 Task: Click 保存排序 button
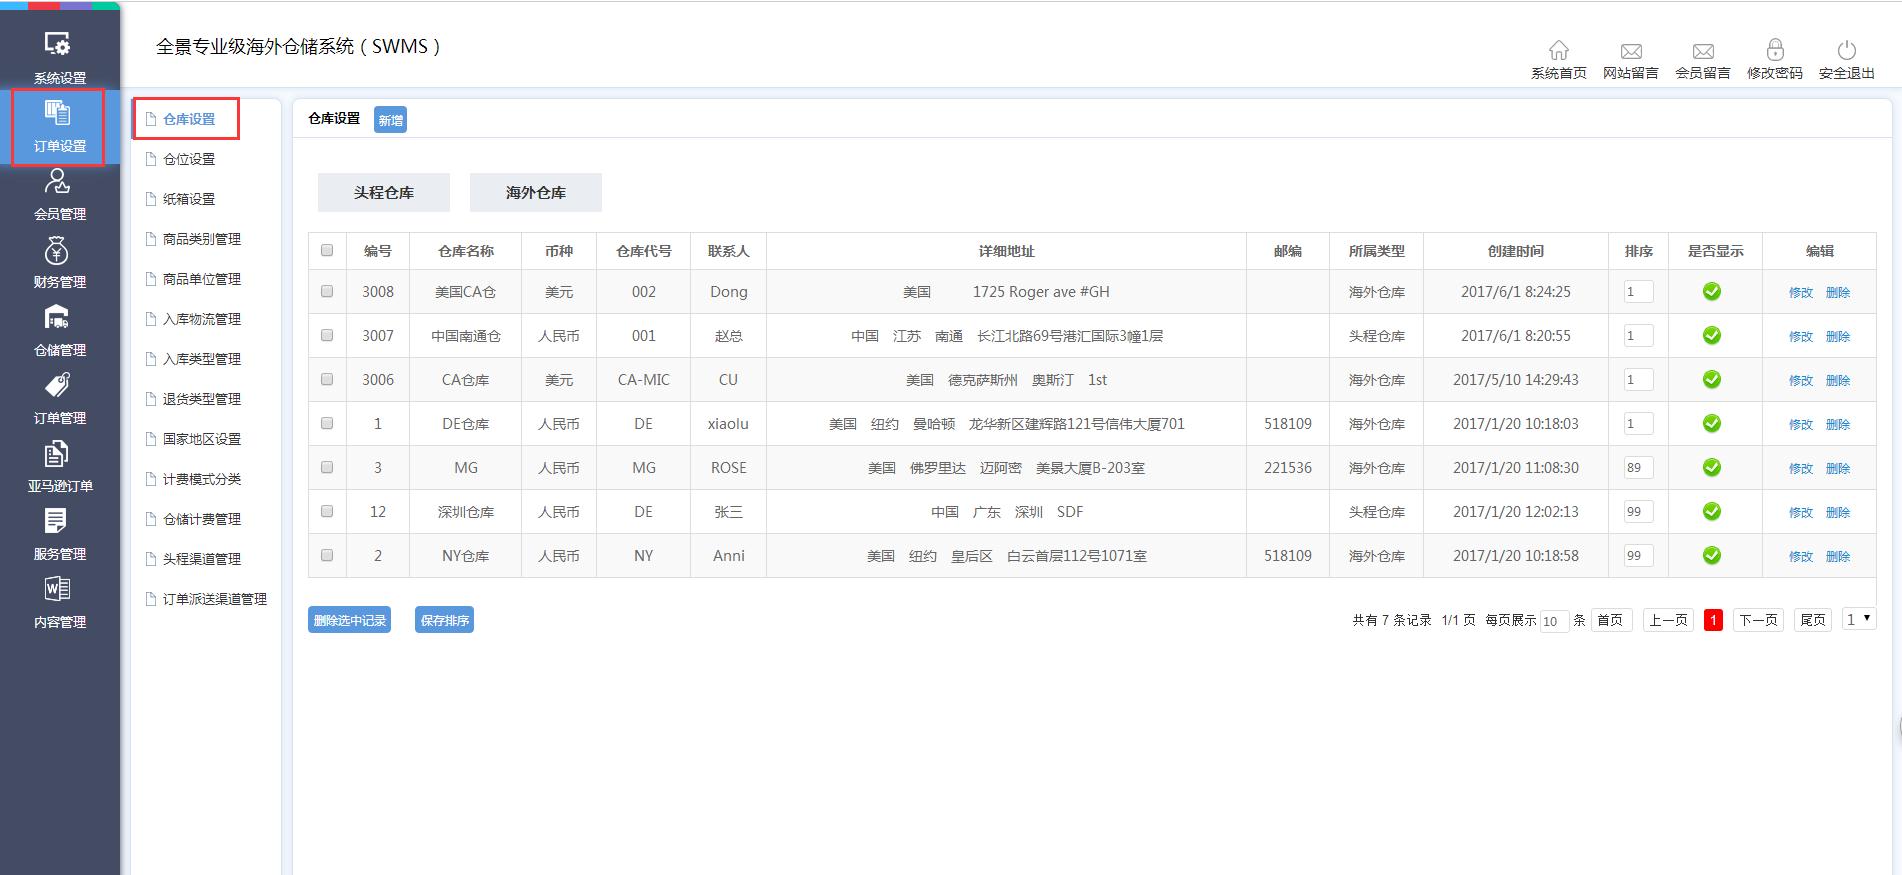[x=444, y=620]
